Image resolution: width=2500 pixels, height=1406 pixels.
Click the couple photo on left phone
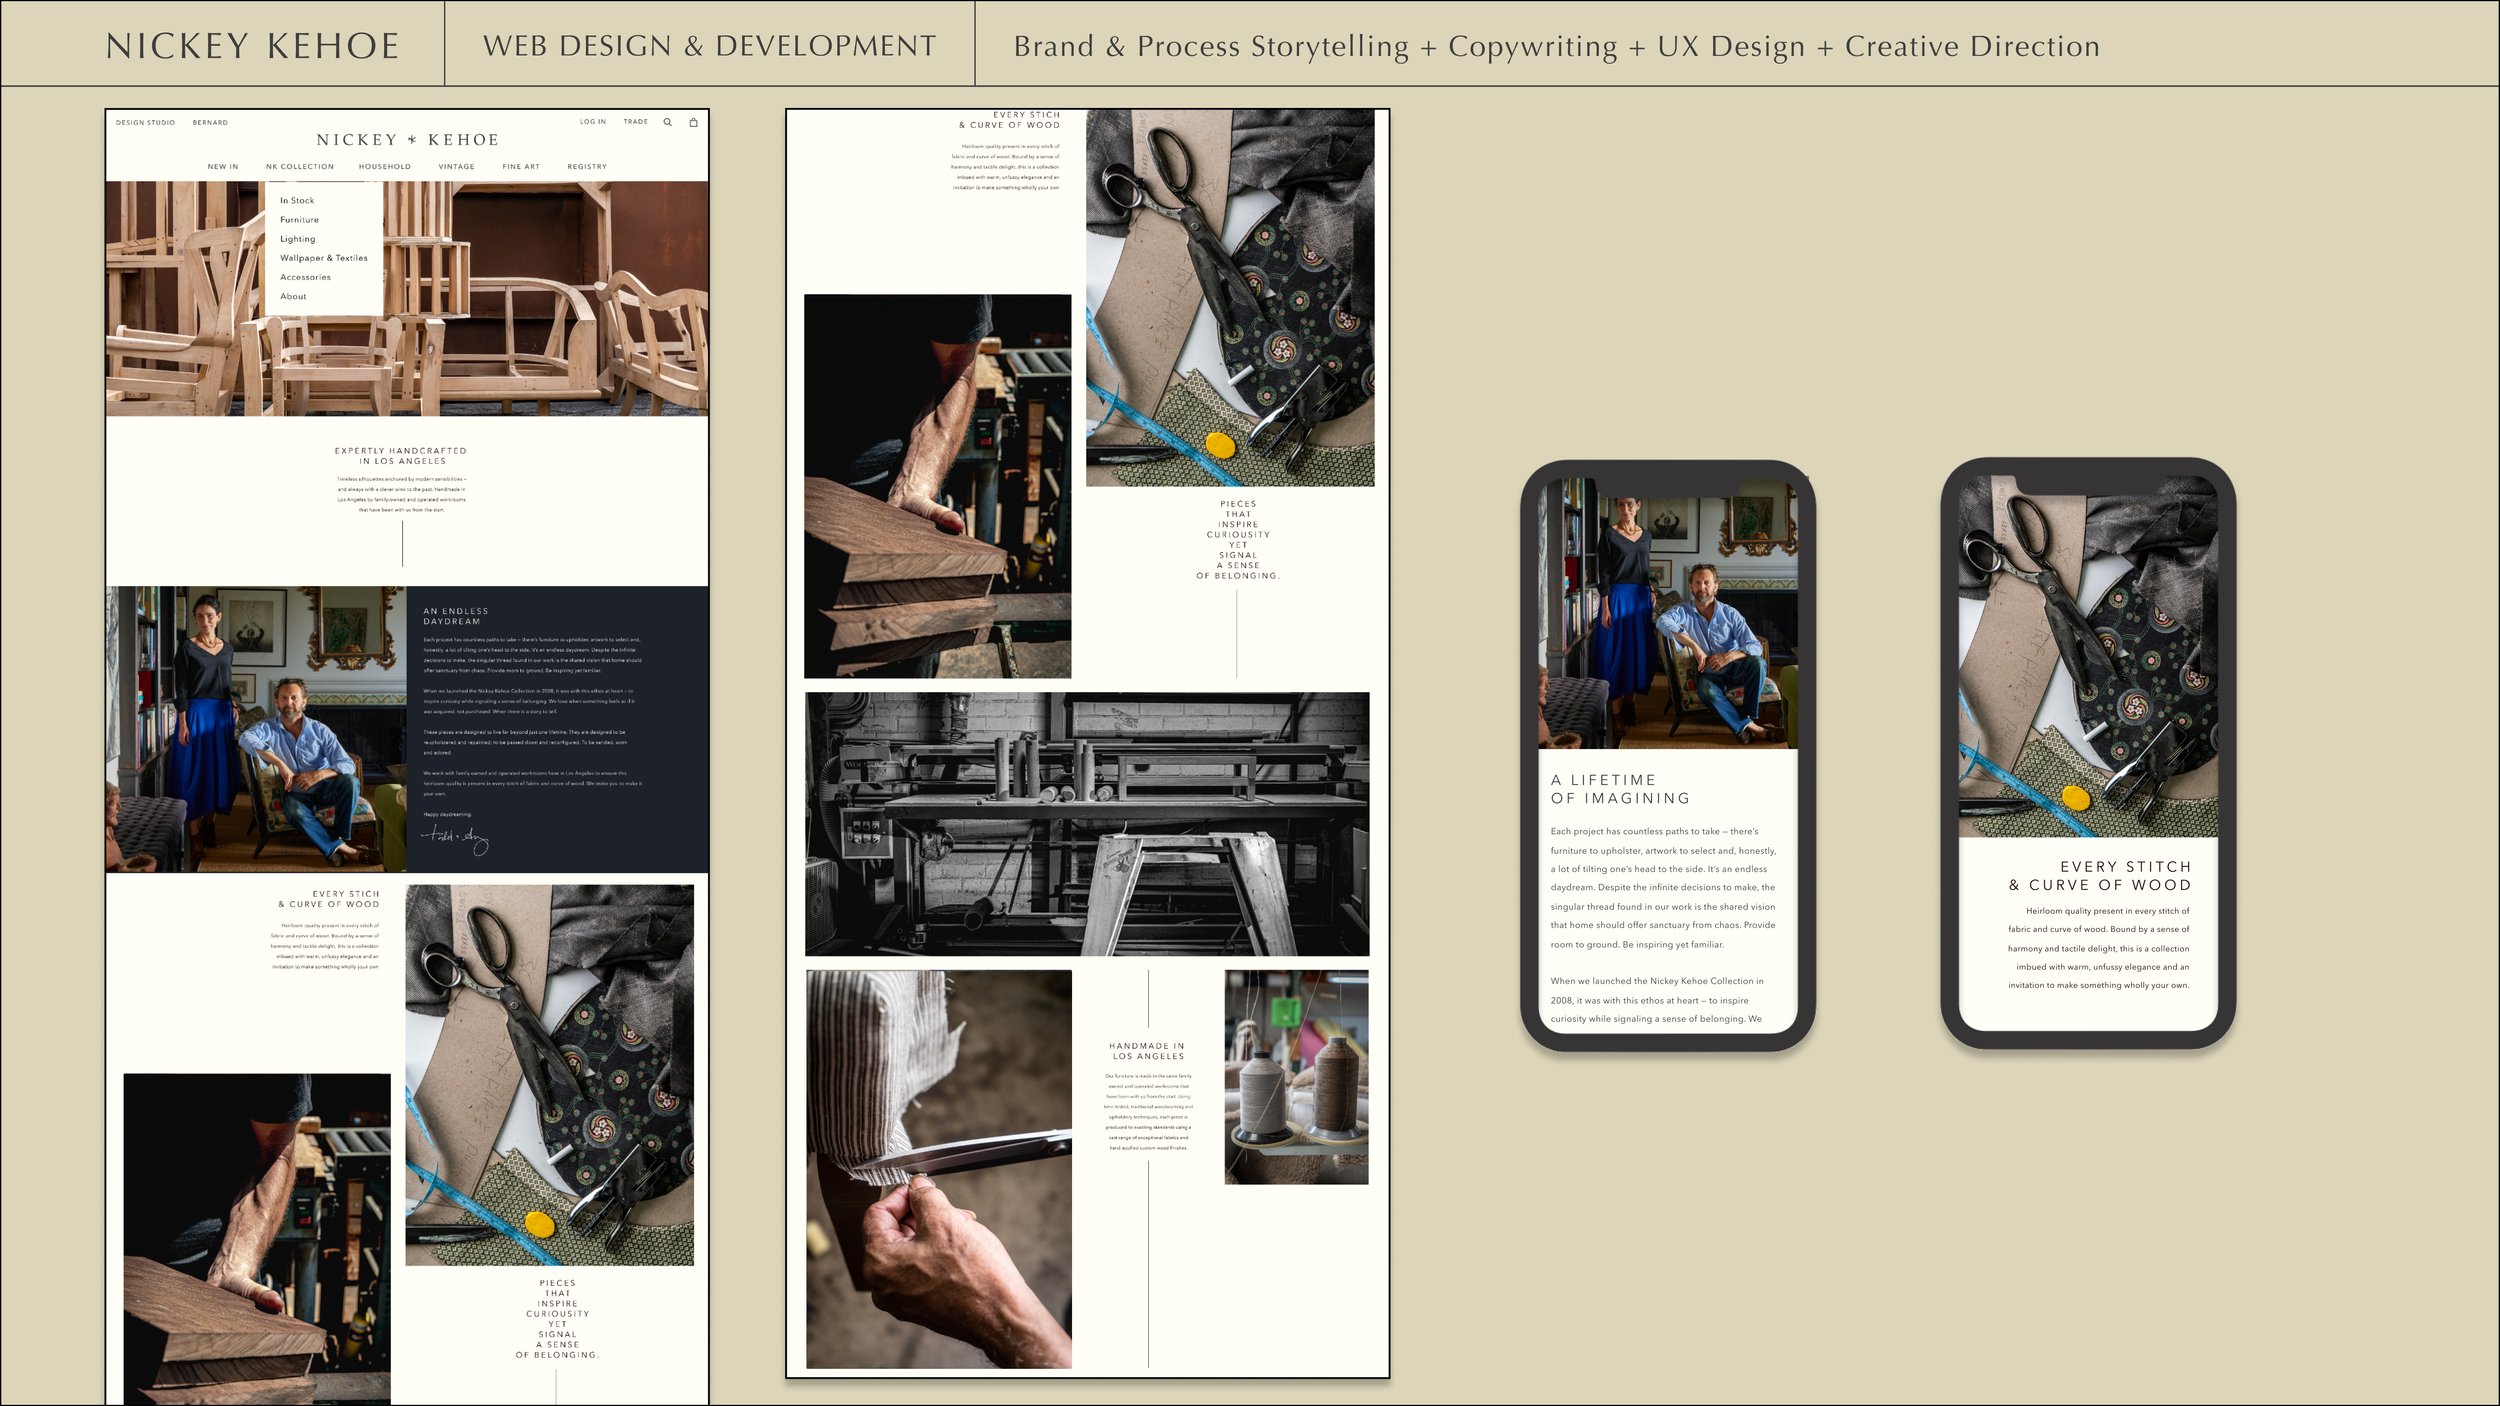point(1668,613)
